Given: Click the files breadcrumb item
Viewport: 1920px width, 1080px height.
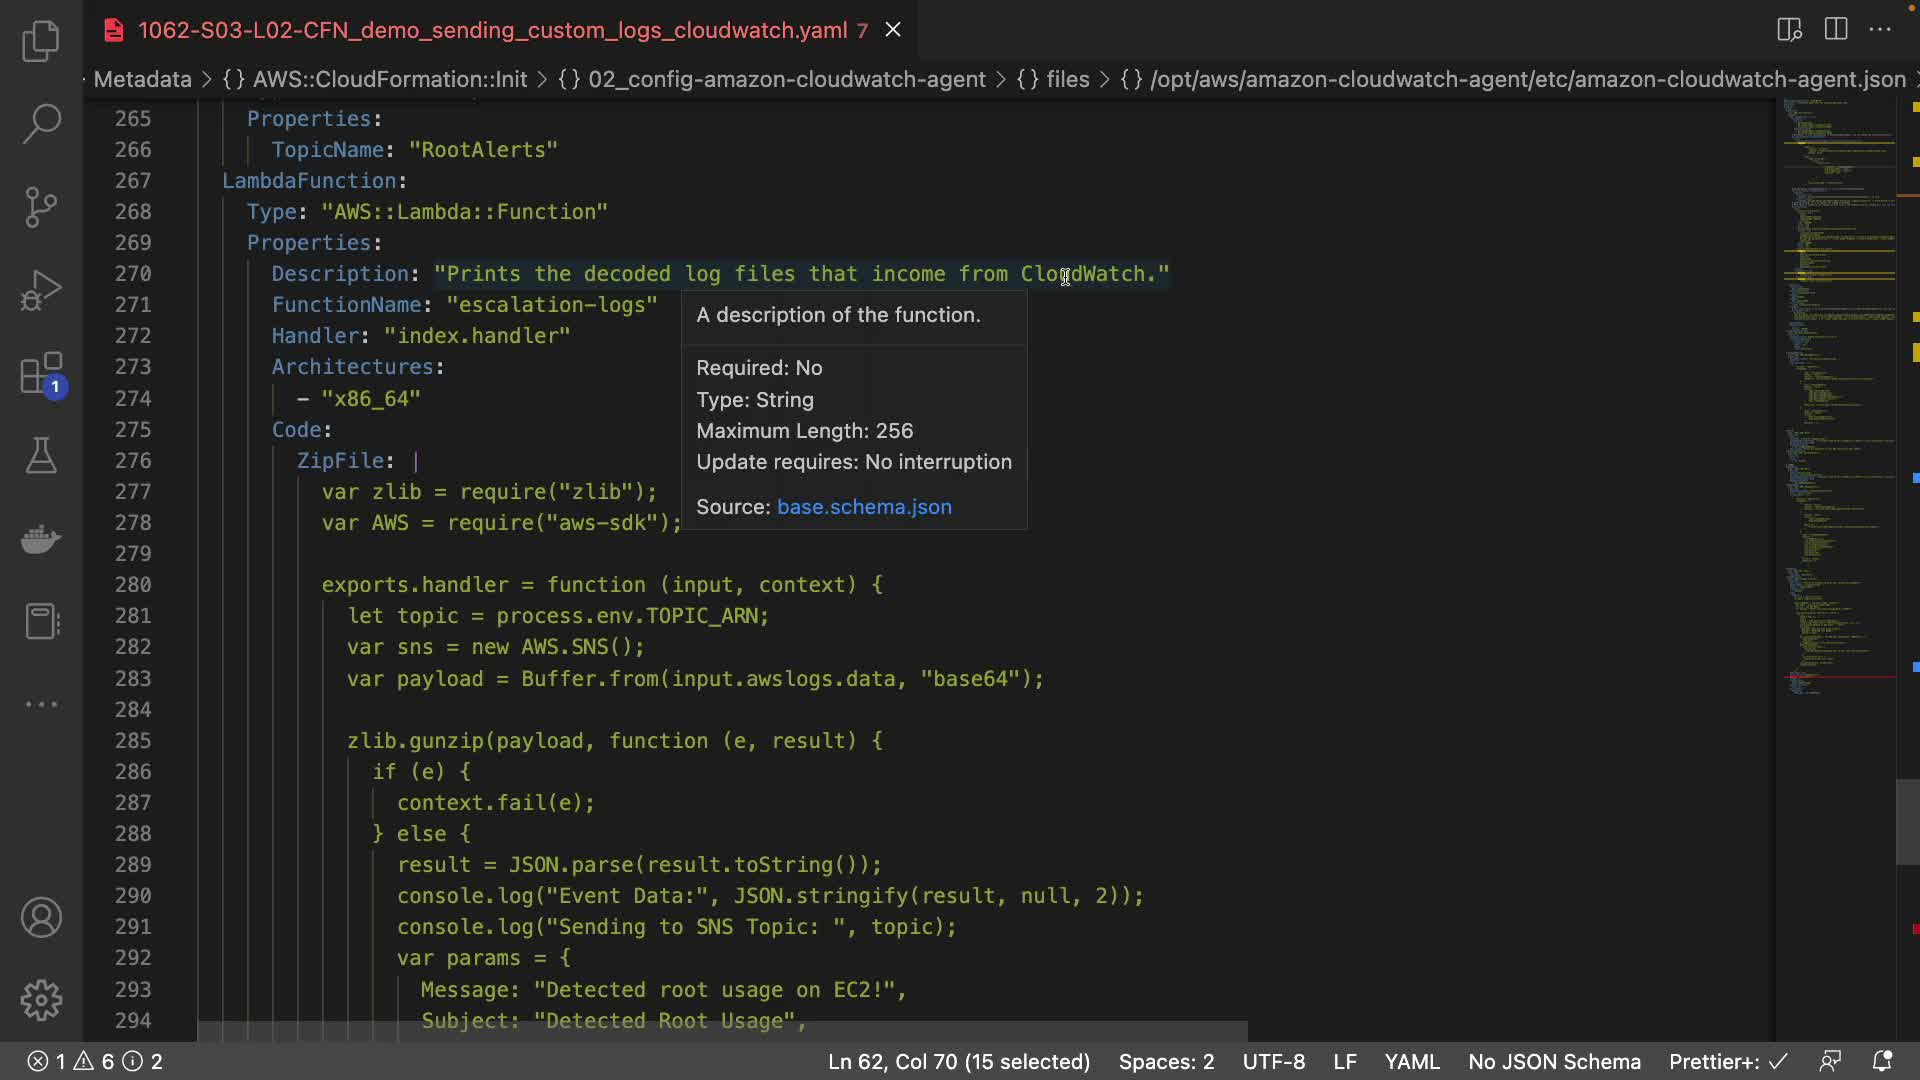Looking at the screenshot, I should (x=1067, y=79).
